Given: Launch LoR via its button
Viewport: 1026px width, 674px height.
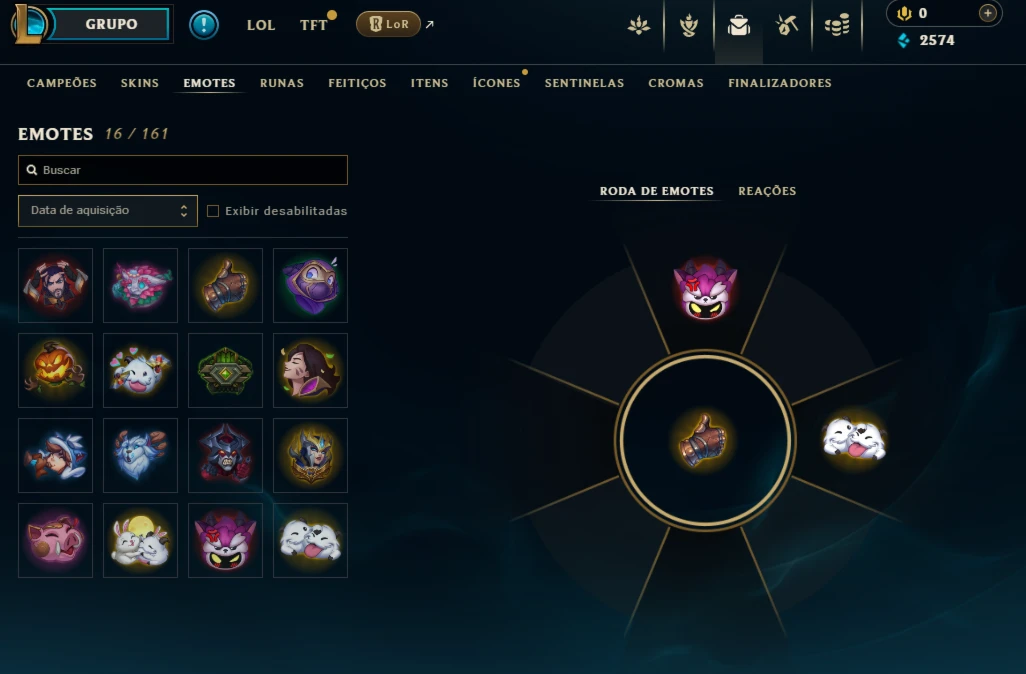Looking at the screenshot, I should (388, 24).
